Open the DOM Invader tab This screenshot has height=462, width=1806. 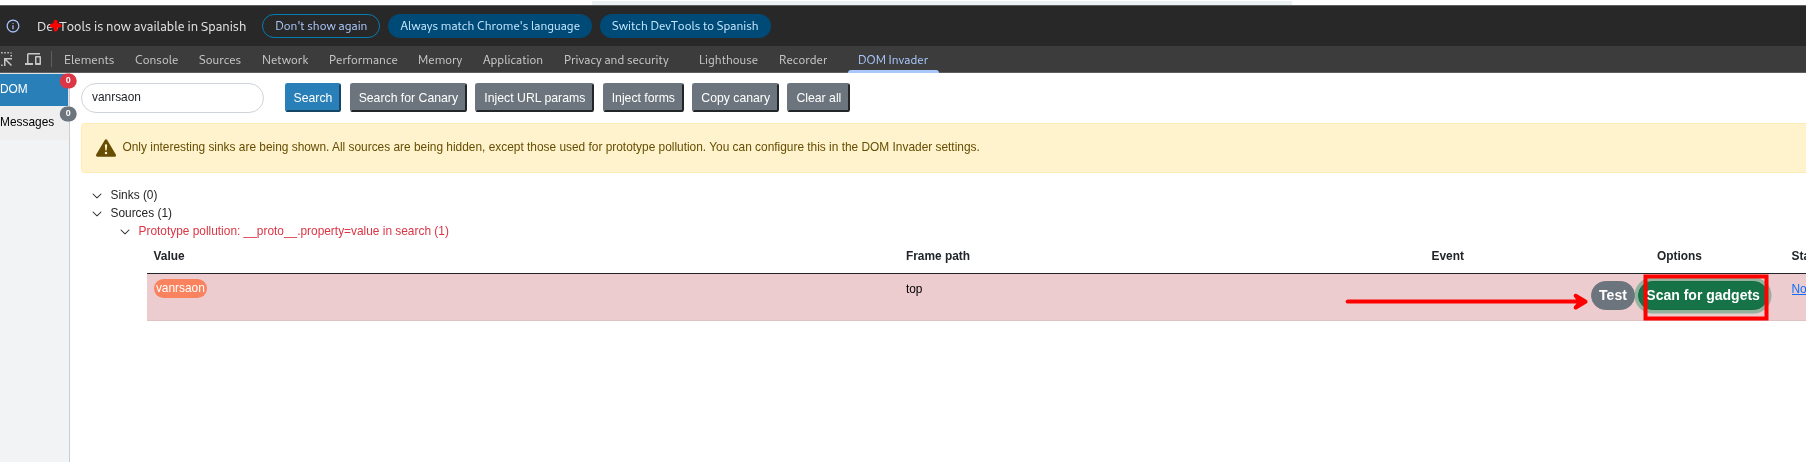[892, 60]
